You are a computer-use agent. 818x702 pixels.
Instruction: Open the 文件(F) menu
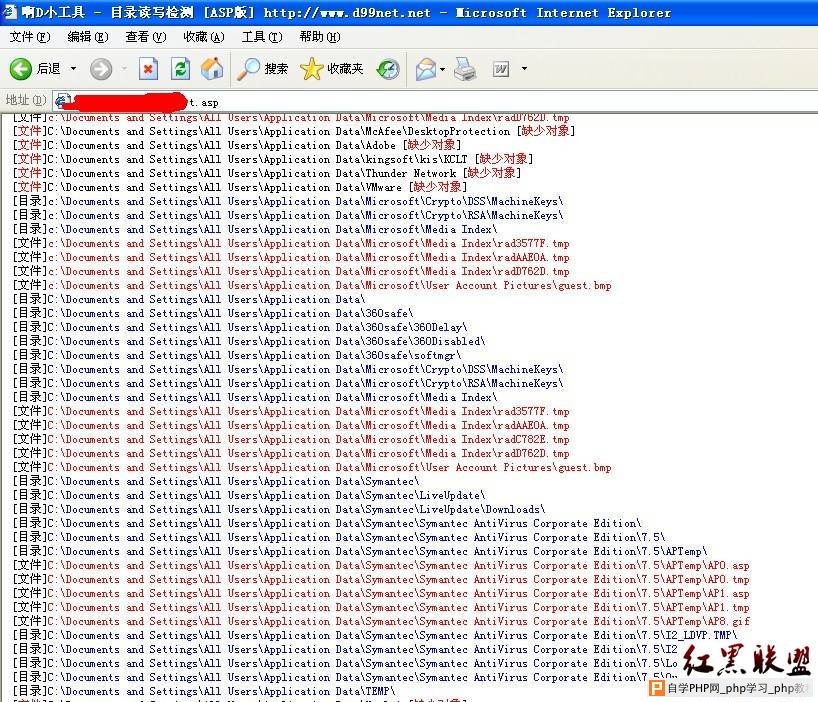pos(30,37)
